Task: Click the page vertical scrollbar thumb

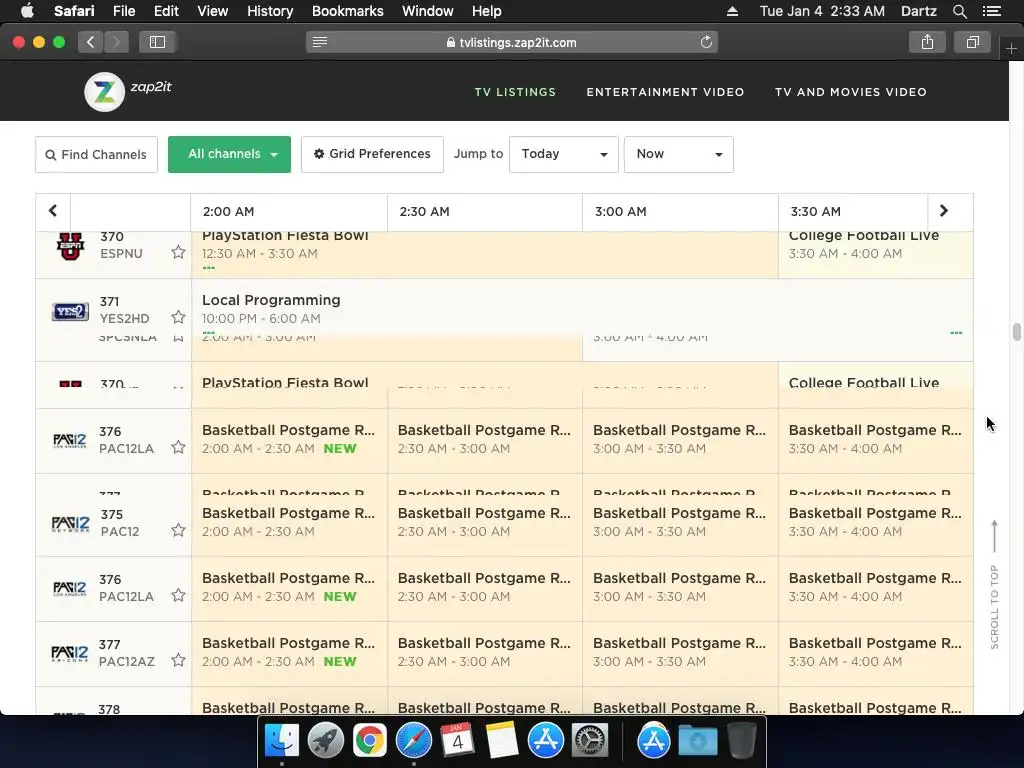Action: 1017,332
